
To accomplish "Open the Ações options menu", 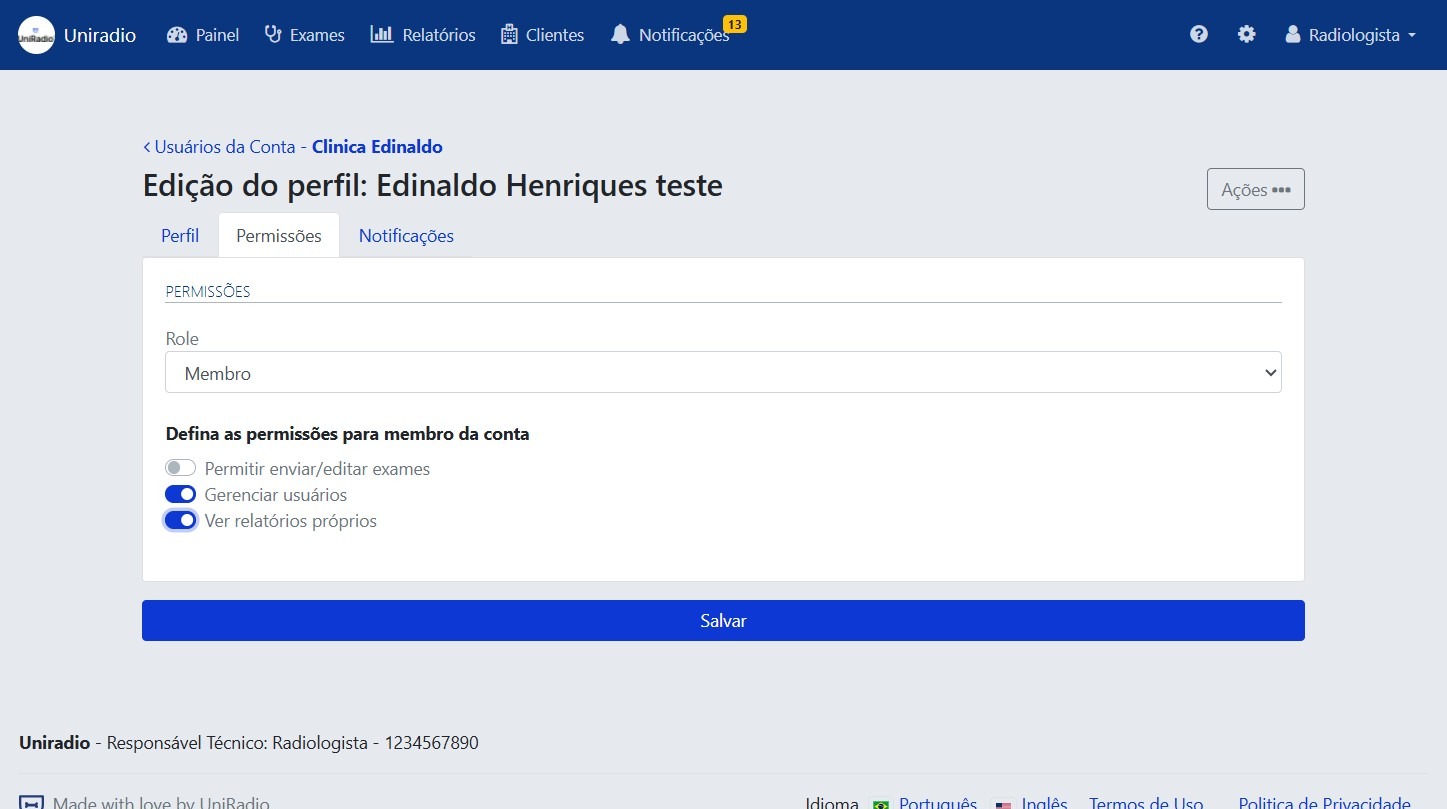I will [1255, 188].
